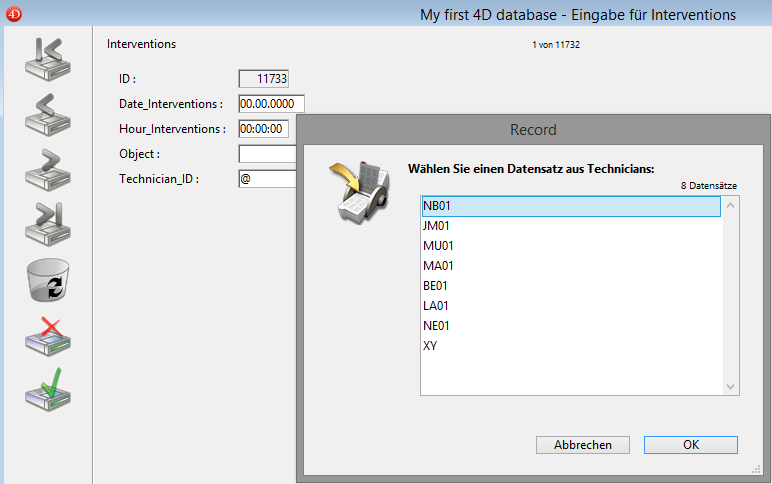The height and width of the screenshot is (484, 772).
Task: Choose MU01 from the technician list
Action: pos(570,246)
